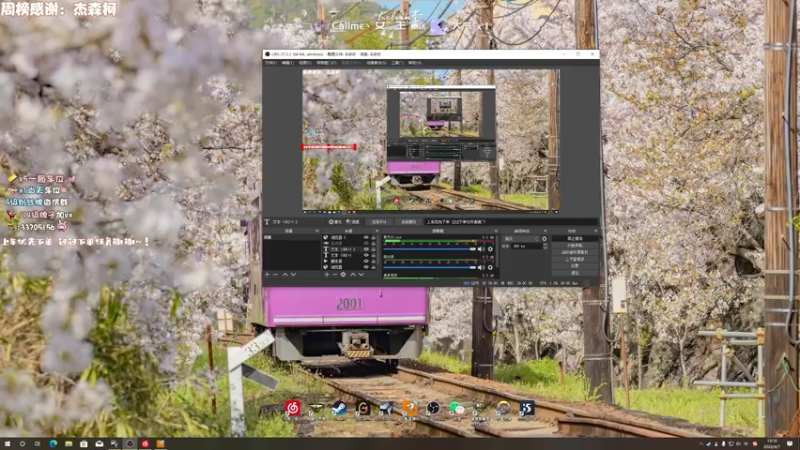
Task: Mute the second mixer channel speaker
Action: (480, 267)
